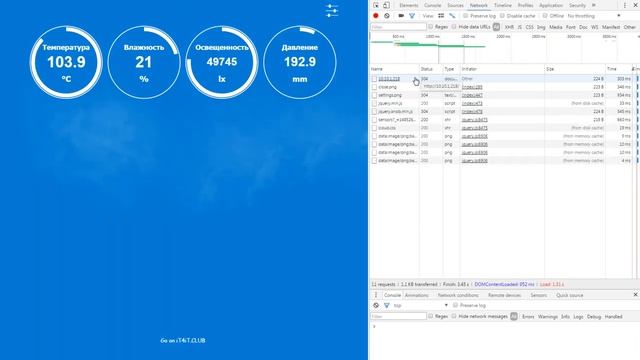Switch to the Sources tab
The image size is (640, 360).
coord(455,5)
